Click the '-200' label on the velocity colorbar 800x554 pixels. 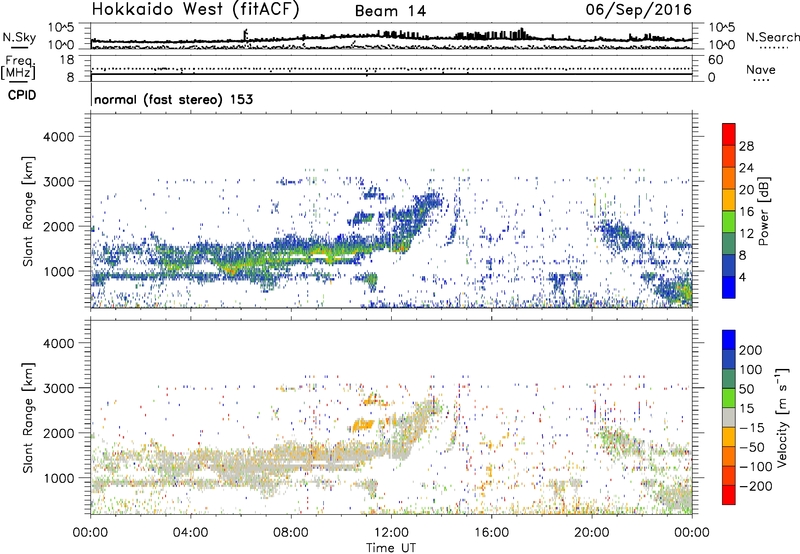point(756,486)
